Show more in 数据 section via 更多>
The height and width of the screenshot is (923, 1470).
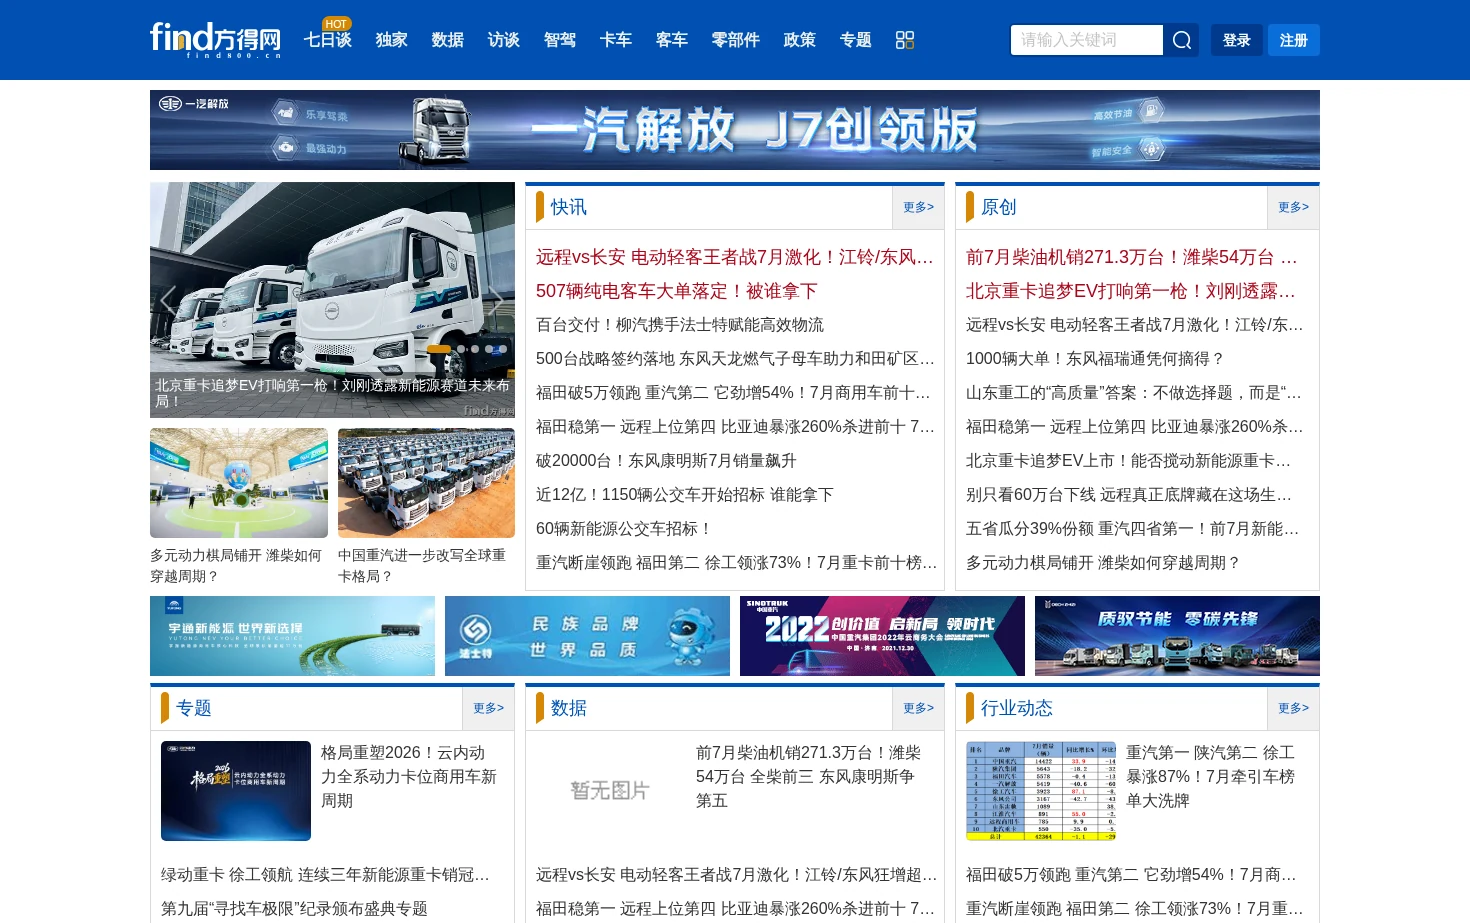918,708
